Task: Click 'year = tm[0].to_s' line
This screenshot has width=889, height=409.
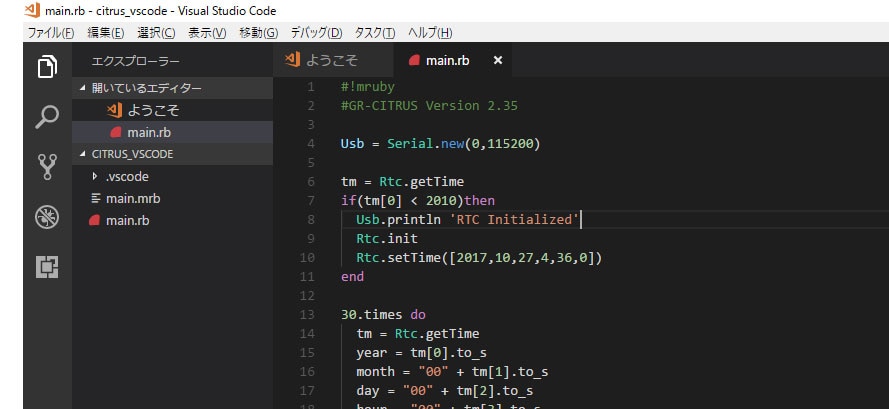Action: (x=421, y=352)
